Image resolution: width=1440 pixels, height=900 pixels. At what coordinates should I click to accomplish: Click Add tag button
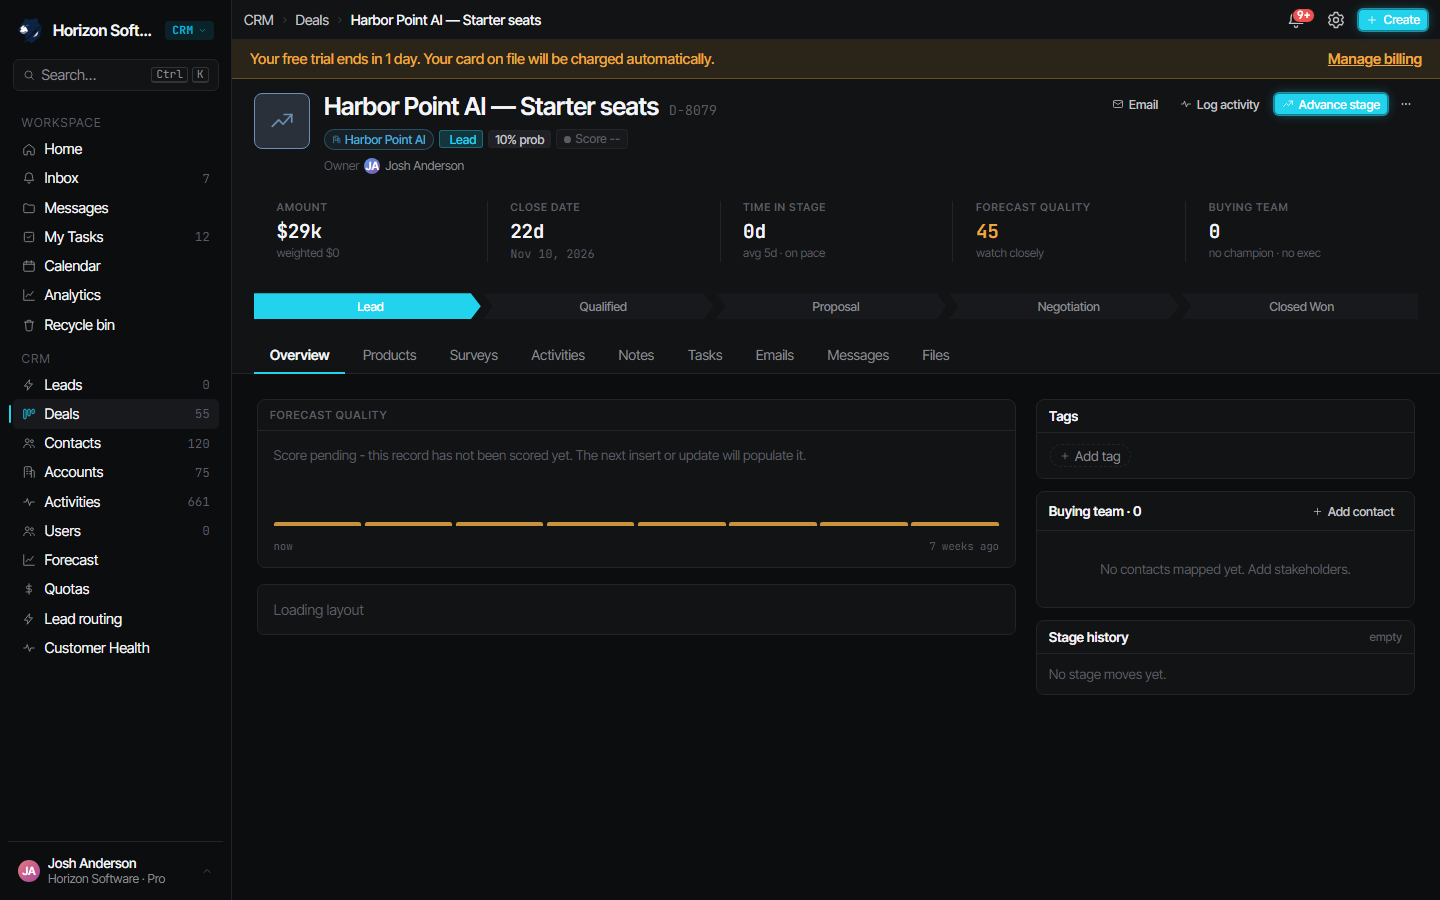(x=1090, y=456)
